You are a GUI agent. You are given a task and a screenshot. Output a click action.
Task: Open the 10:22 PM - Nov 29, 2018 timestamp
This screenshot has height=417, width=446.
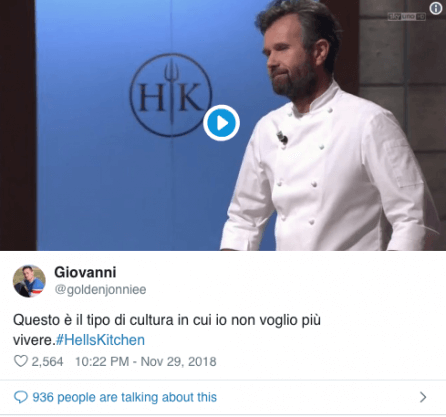pyautogui.click(x=146, y=361)
